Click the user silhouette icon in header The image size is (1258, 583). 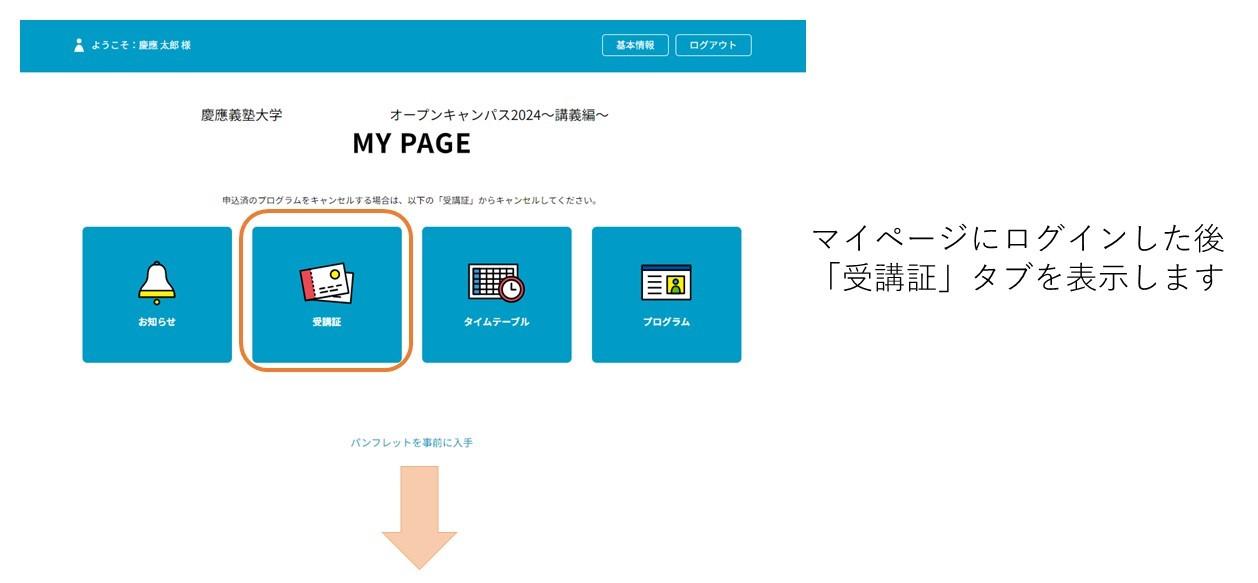(79, 45)
